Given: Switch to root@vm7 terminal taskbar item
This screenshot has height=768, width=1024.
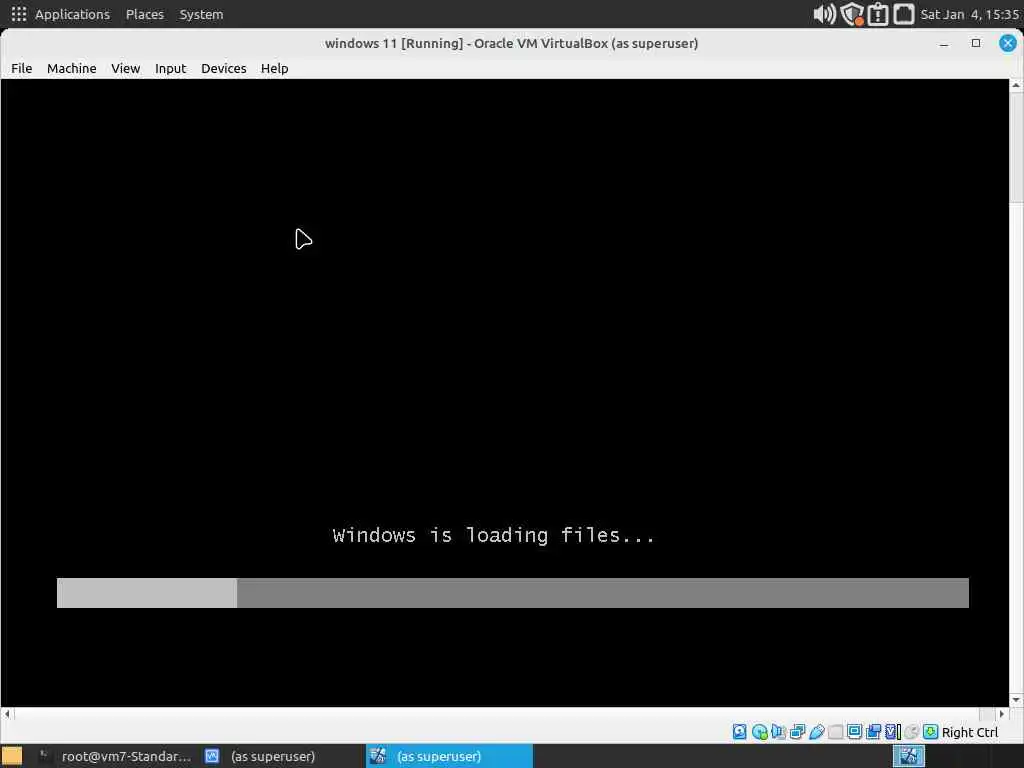Looking at the screenshot, I should click(115, 756).
